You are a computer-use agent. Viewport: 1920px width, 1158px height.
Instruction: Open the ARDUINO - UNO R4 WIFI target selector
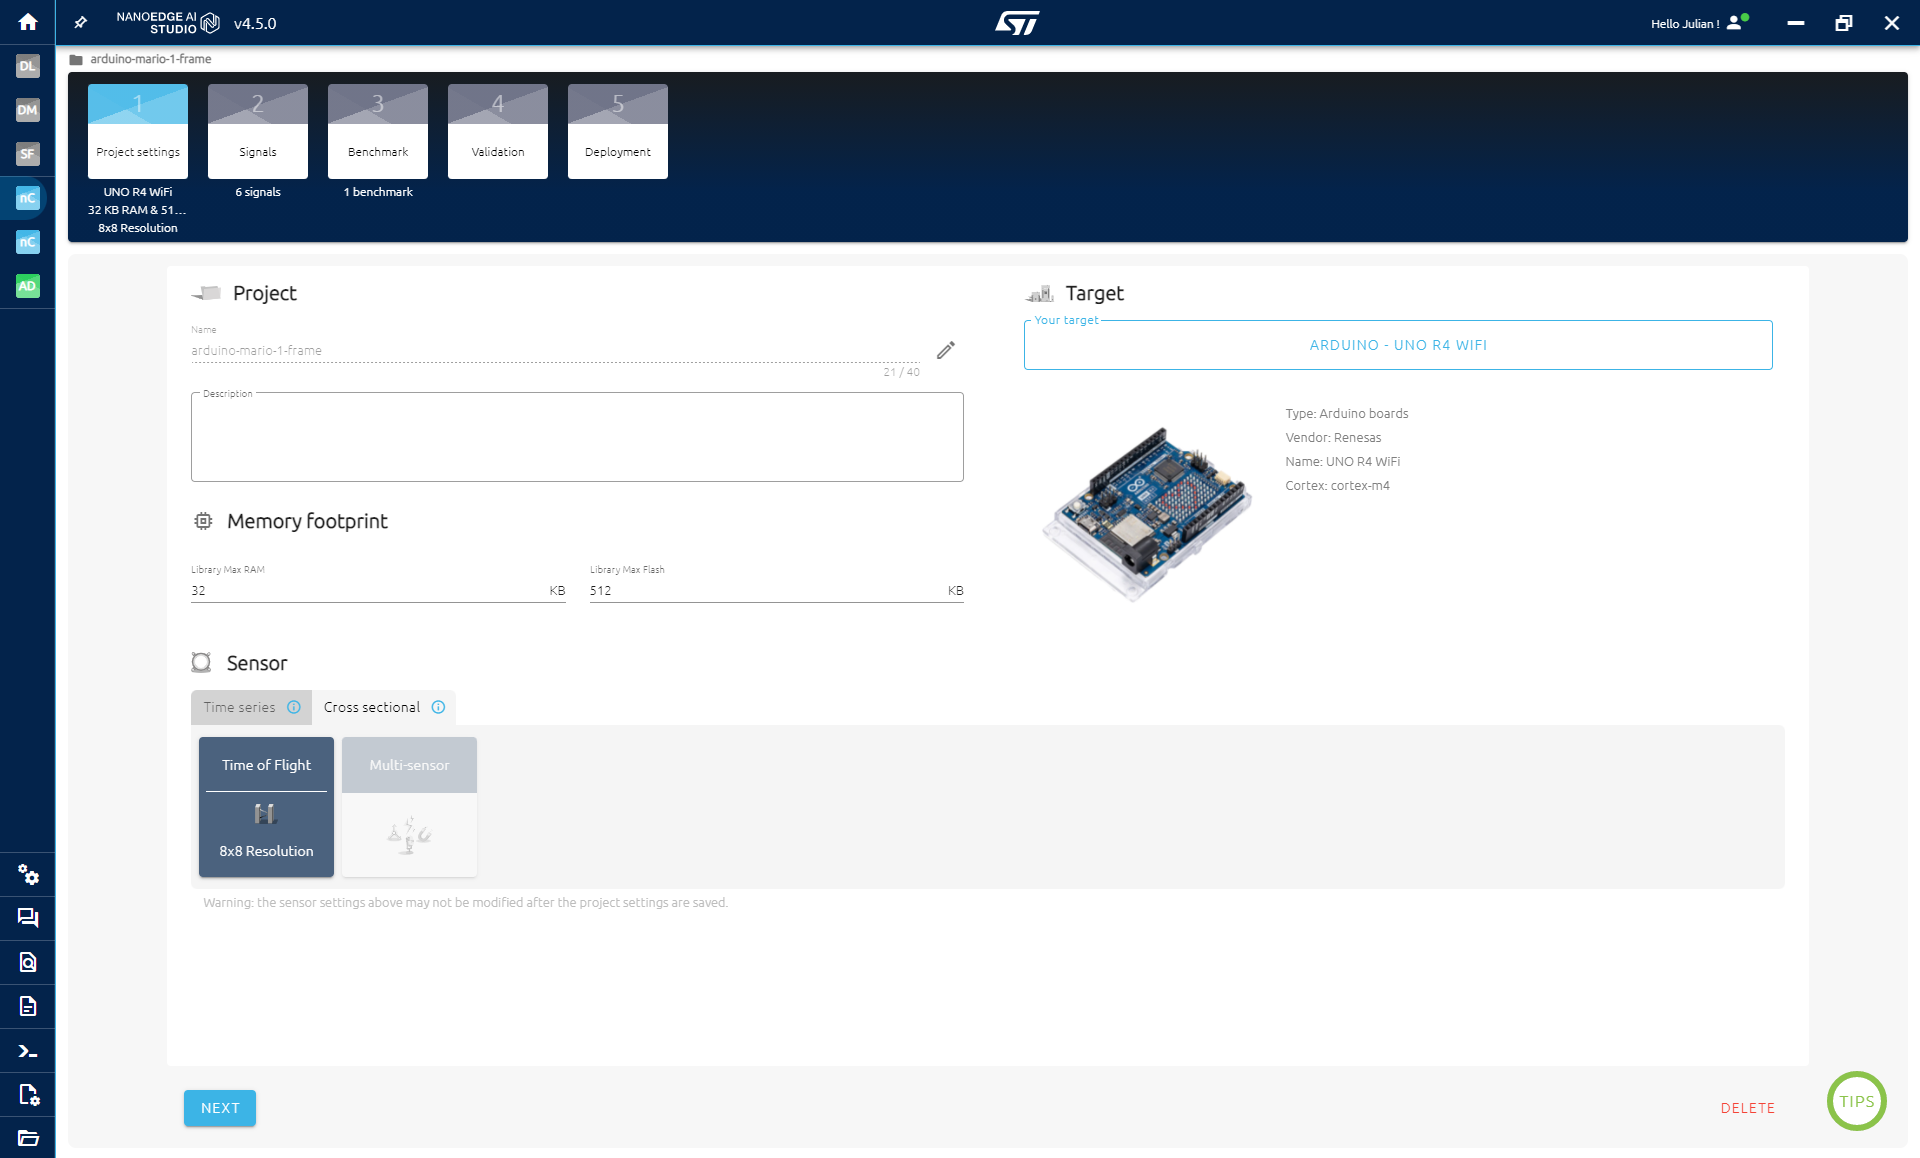point(1397,345)
